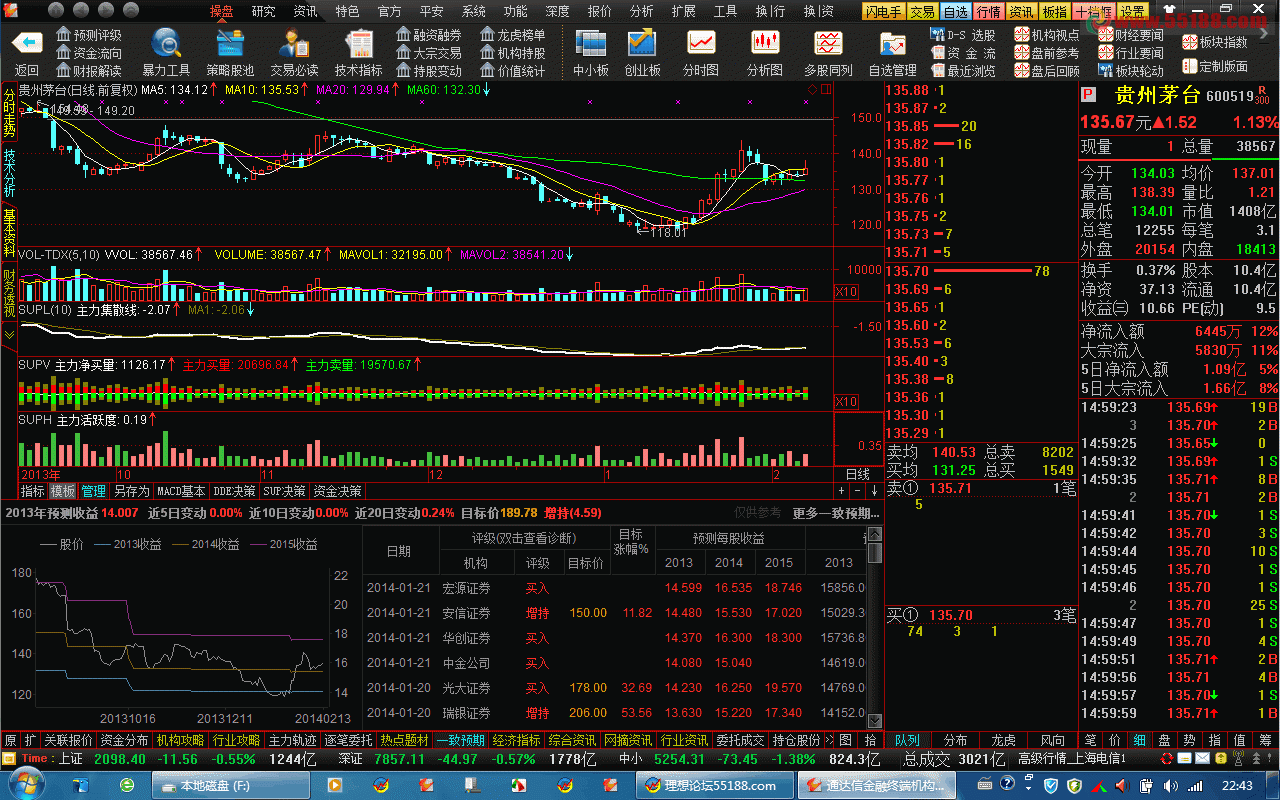Select the 技术分析 side tab
The height and width of the screenshot is (800, 1280).
[9, 173]
